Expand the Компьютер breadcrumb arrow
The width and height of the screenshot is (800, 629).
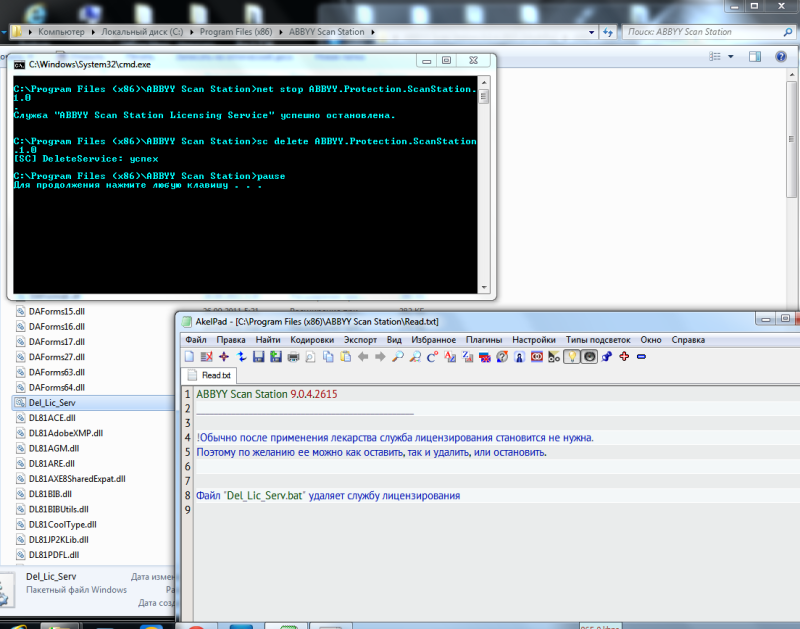point(93,32)
